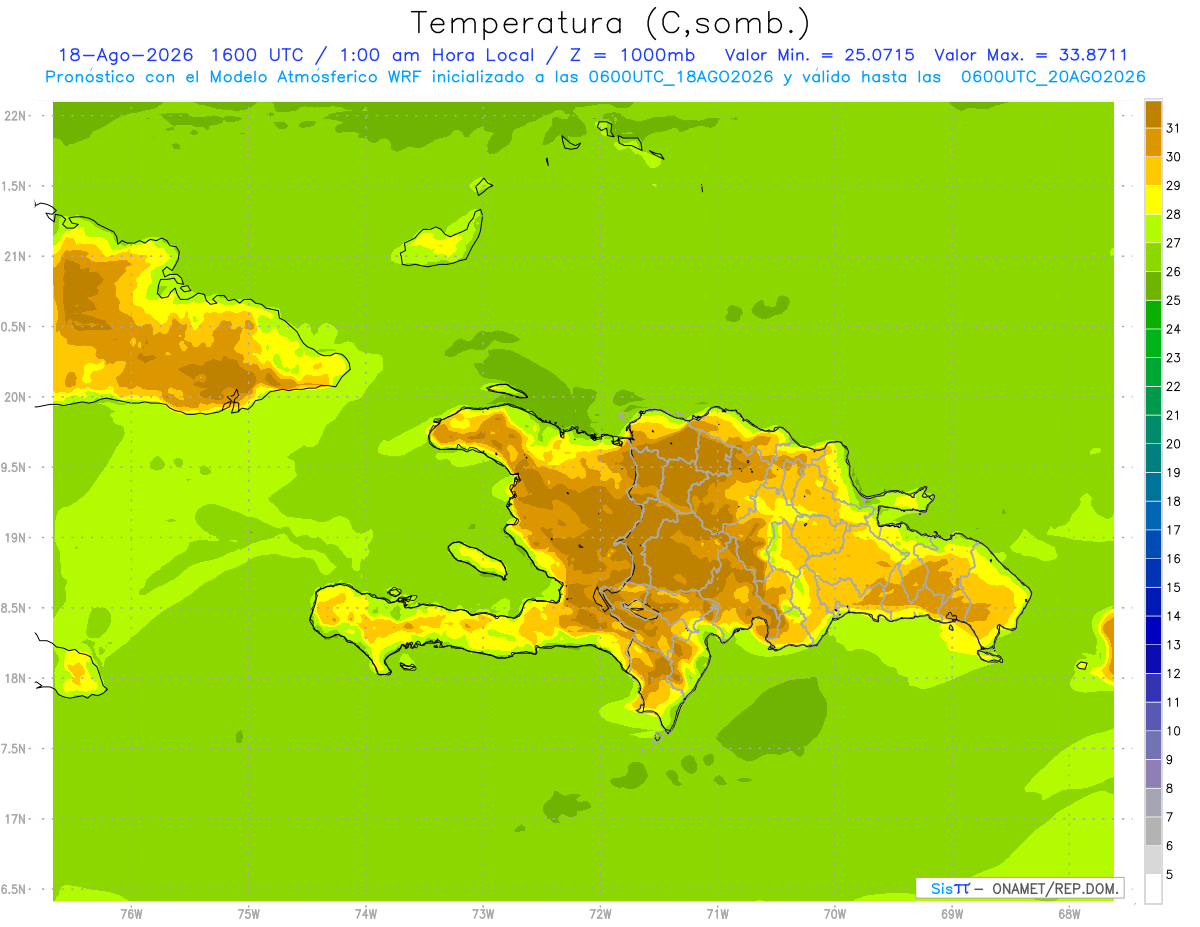Click the '1:00 am Hora Local' text
This screenshot has width=1200, height=927.
tap(435, 55)
